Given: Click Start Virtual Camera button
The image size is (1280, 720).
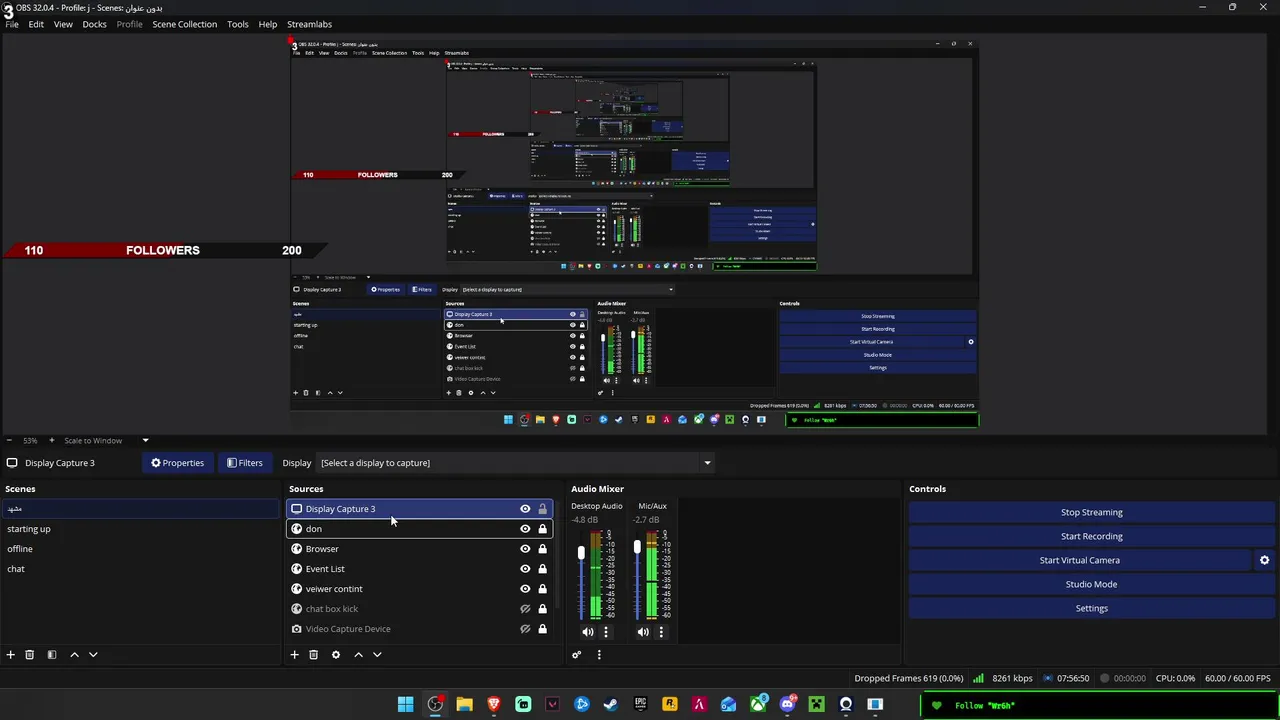Looking at the screenshot, I should click(x=1080, y=560).
